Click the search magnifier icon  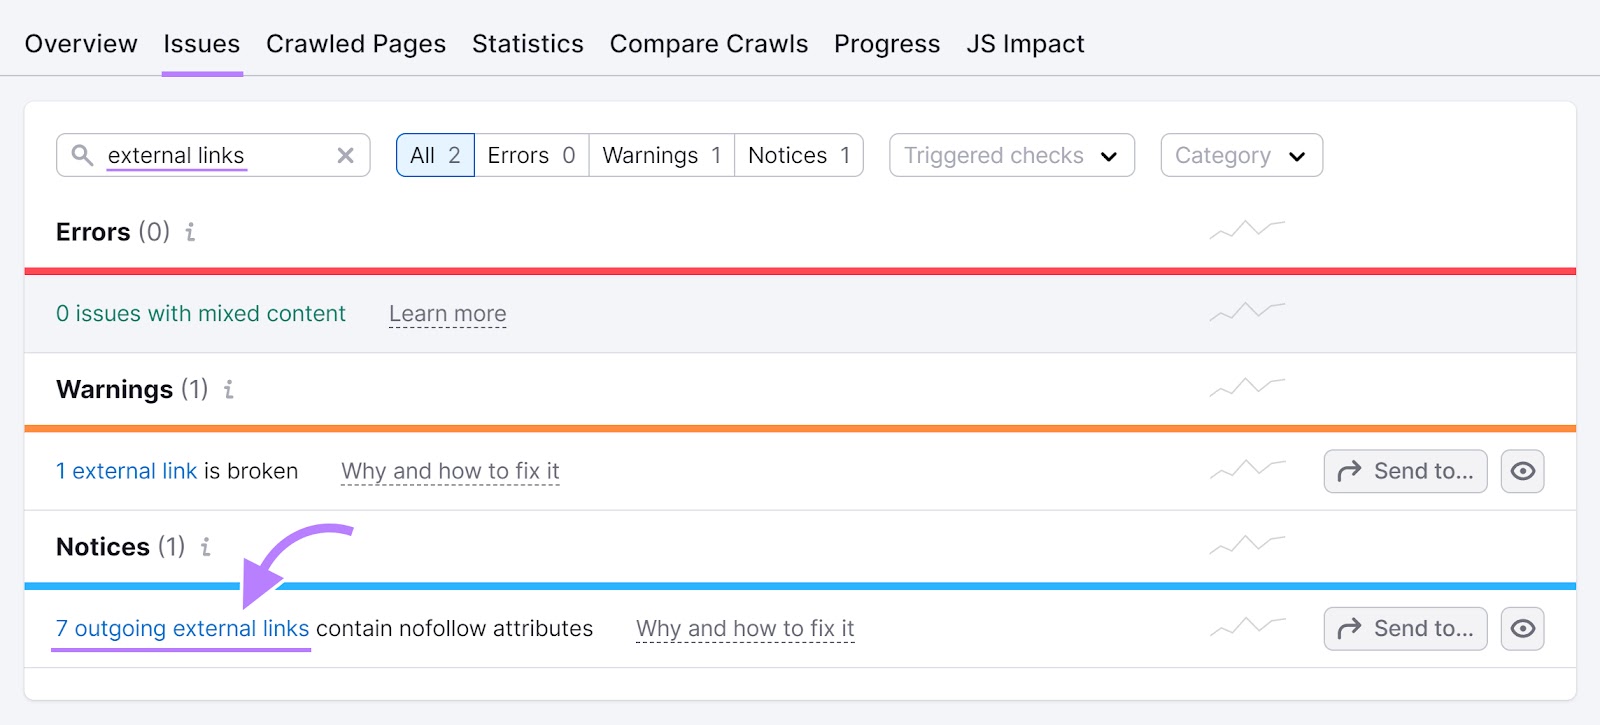click(82, 155)
